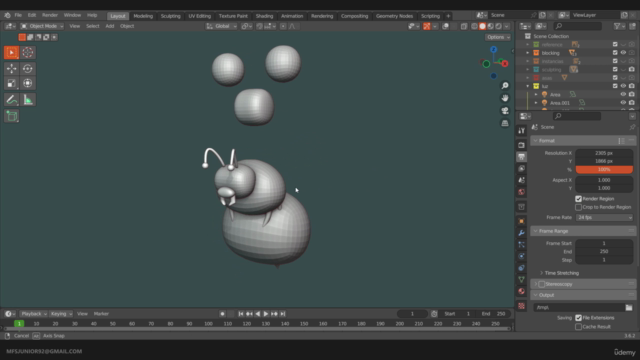
Task: Pick the Scale tool
Action: click(x=11, y=83)
